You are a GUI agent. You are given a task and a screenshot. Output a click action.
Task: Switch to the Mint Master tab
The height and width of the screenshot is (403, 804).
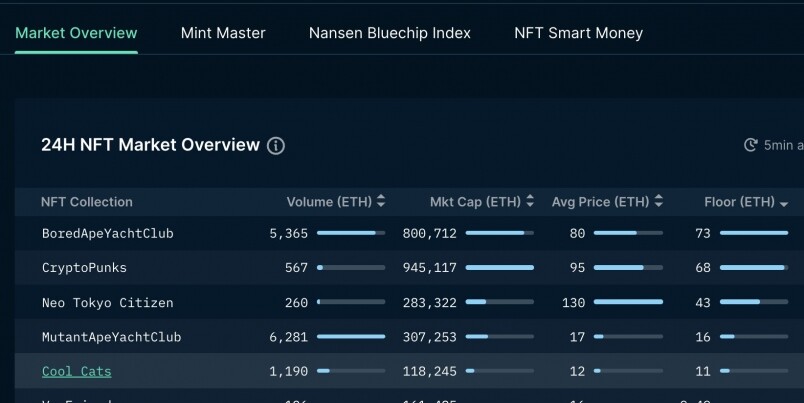point(223,33)
